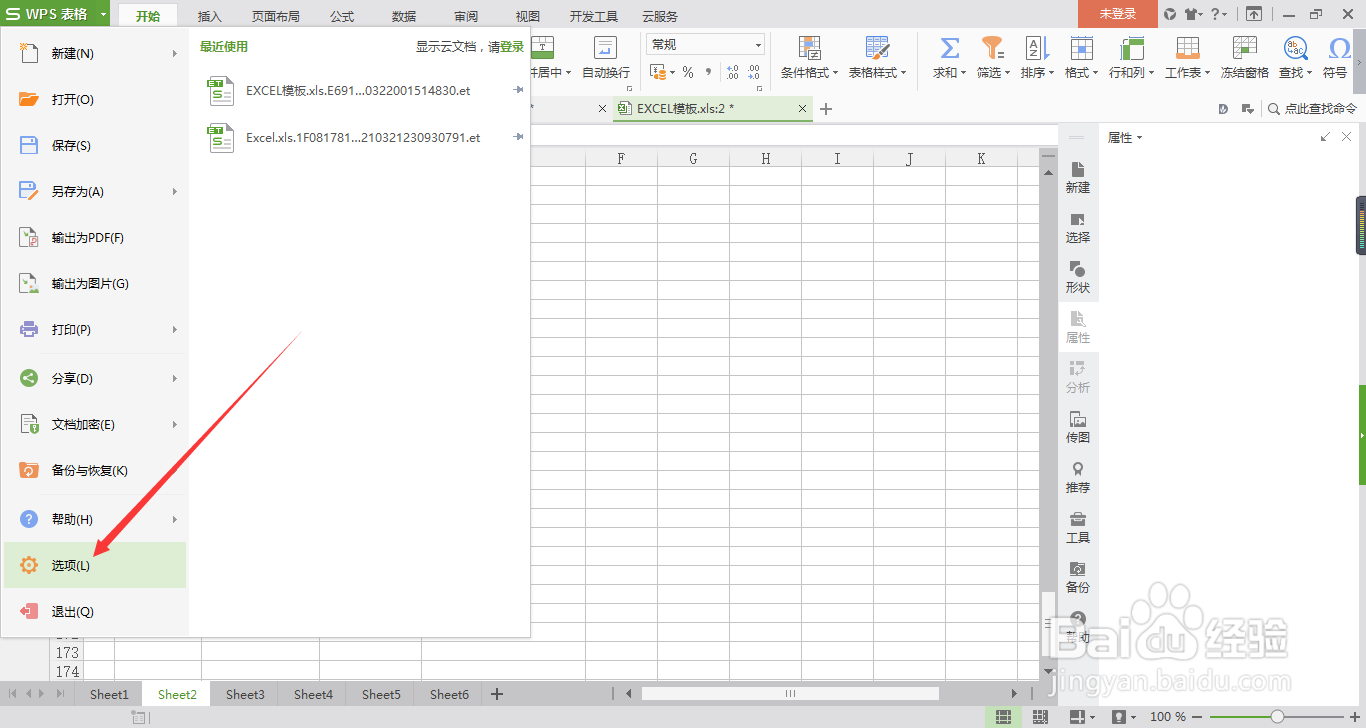Click the 排序 sort icon

1035,48
